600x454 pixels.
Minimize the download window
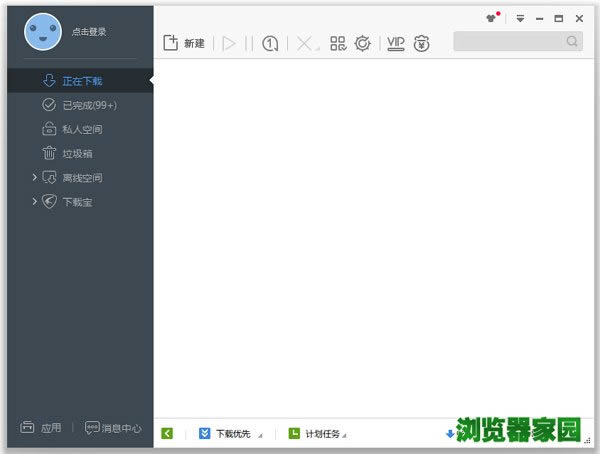(540, 18)
